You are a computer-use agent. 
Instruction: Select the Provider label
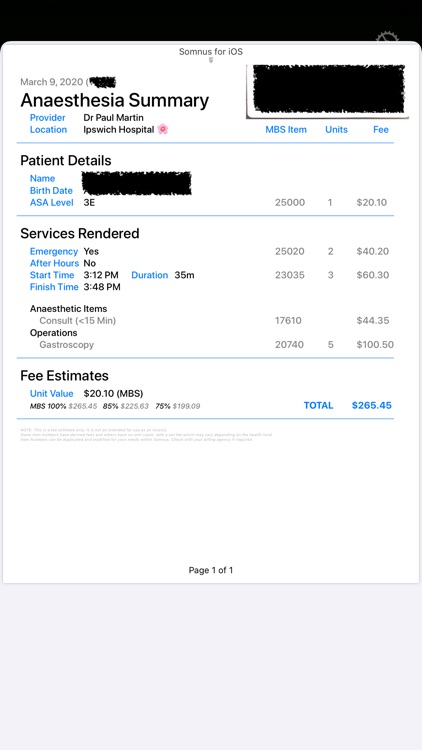(47, 118)
